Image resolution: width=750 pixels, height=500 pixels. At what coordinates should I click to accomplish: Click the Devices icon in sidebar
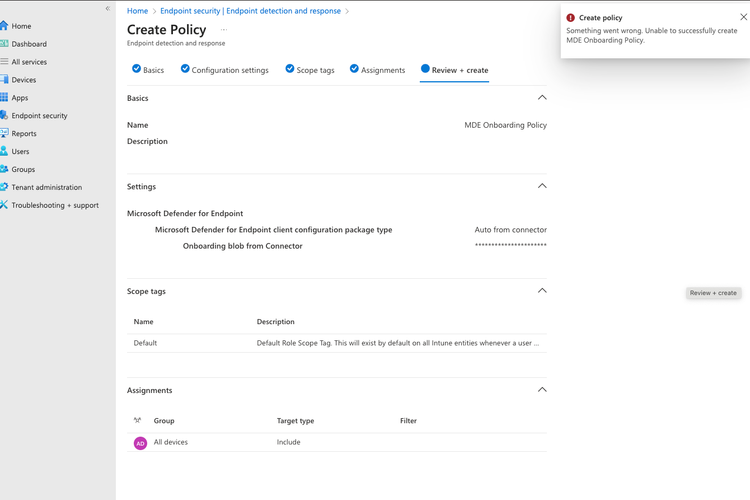[x=4, y=79]
